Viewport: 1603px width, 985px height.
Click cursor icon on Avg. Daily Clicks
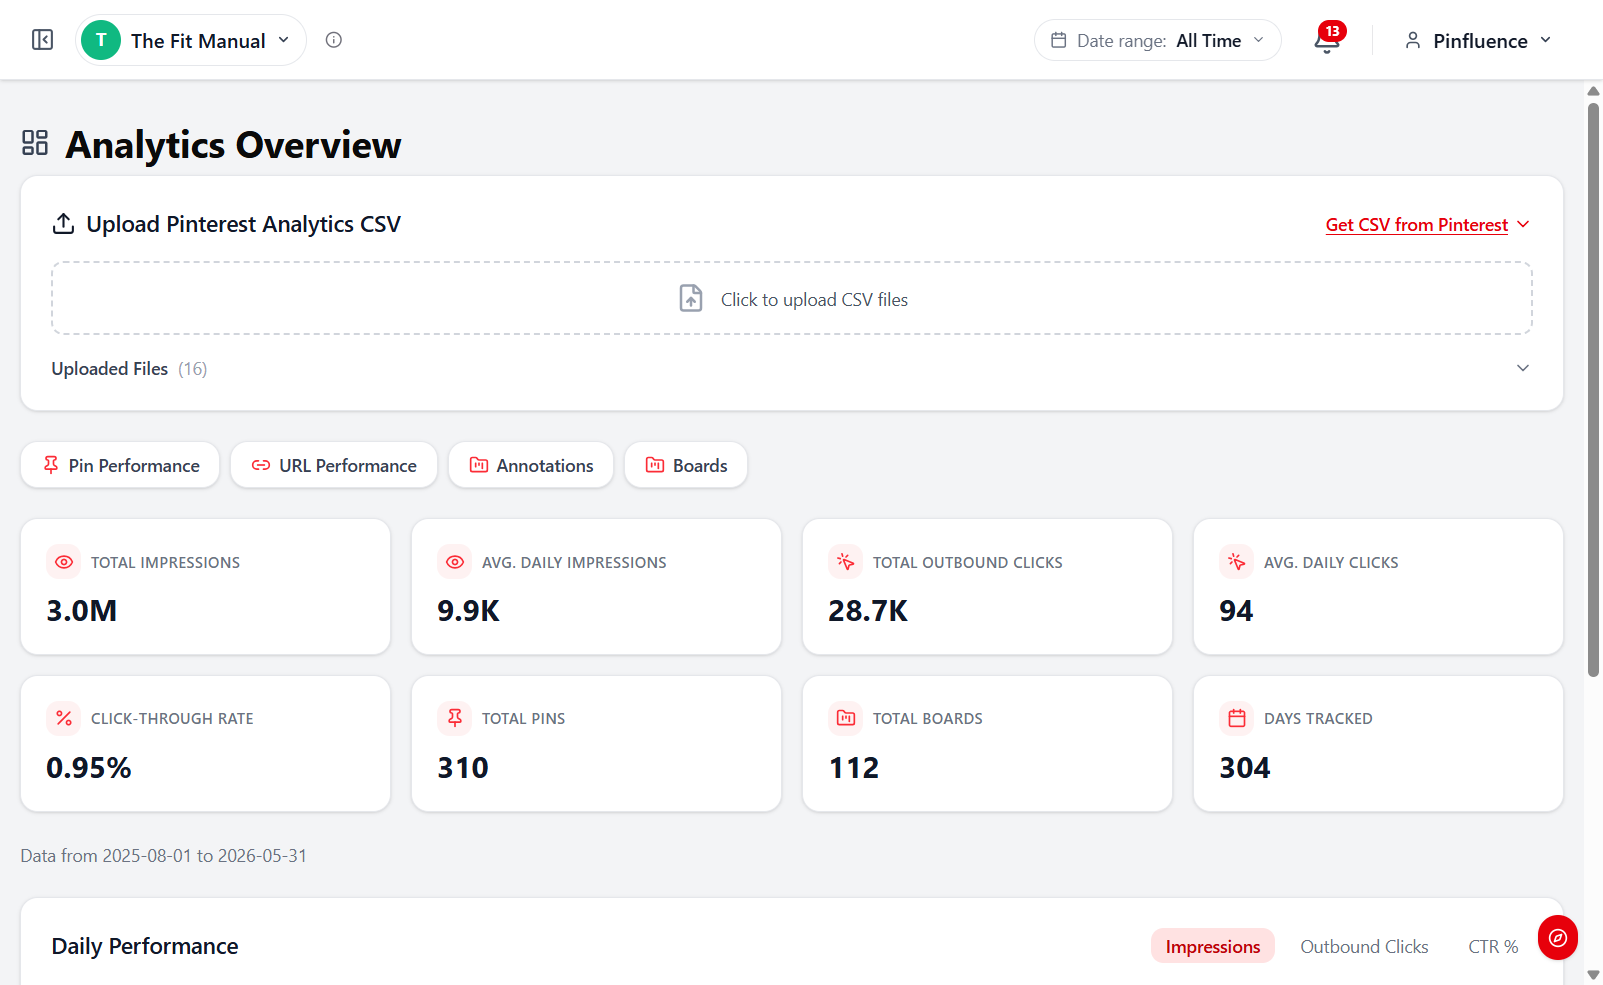tap(1237, 562)
